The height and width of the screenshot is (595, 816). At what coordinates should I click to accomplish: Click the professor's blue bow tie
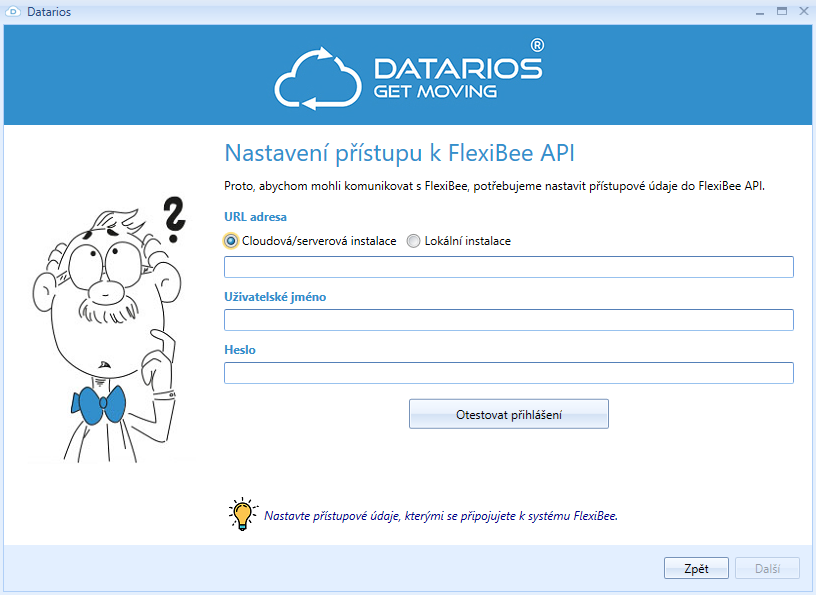coord(98,403)
